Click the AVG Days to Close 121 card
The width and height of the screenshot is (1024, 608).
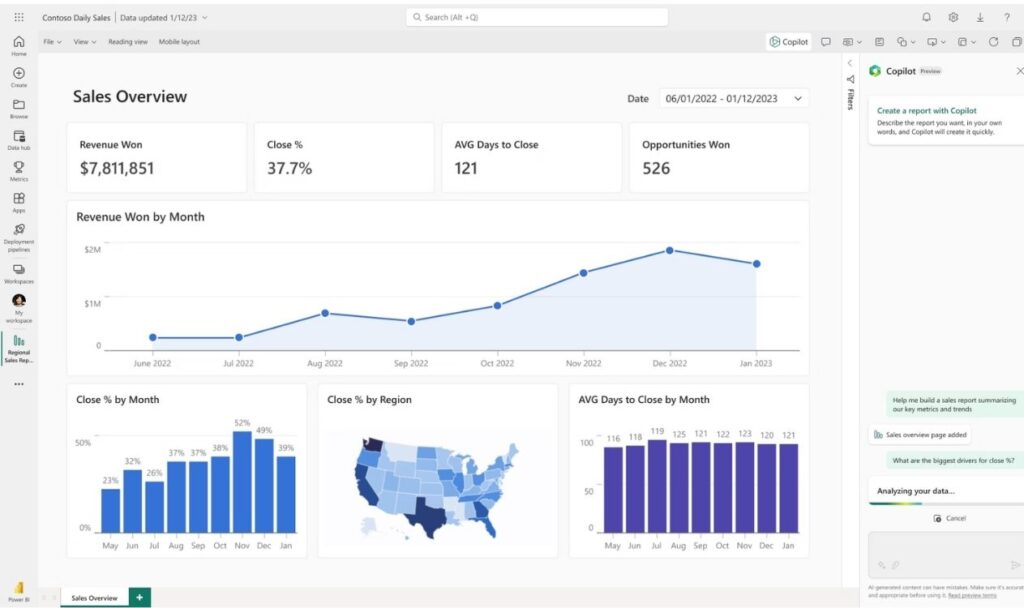click(532, 157)
